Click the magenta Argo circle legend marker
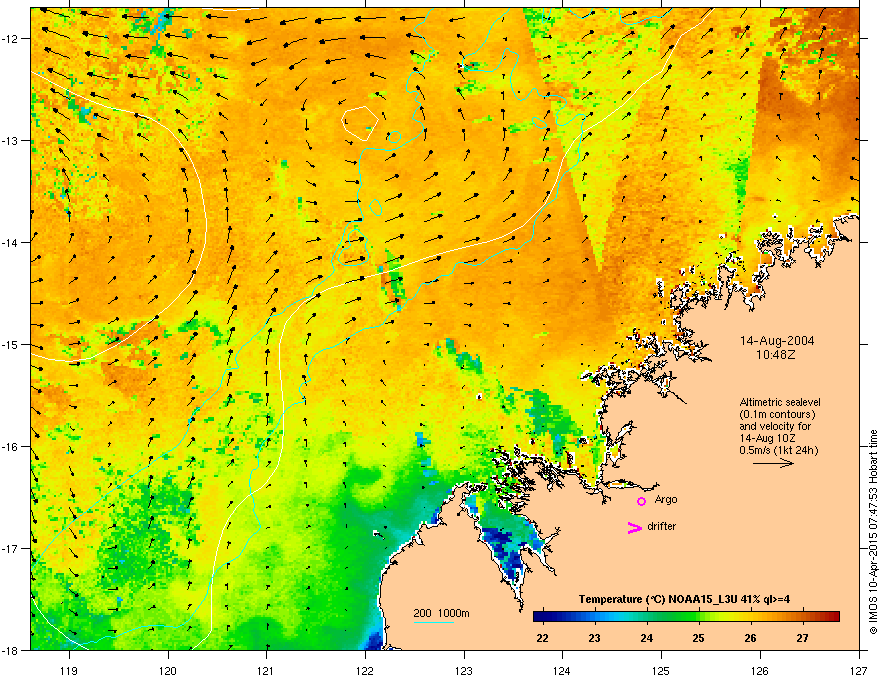880x680 pixels. (x=641, y=501)
